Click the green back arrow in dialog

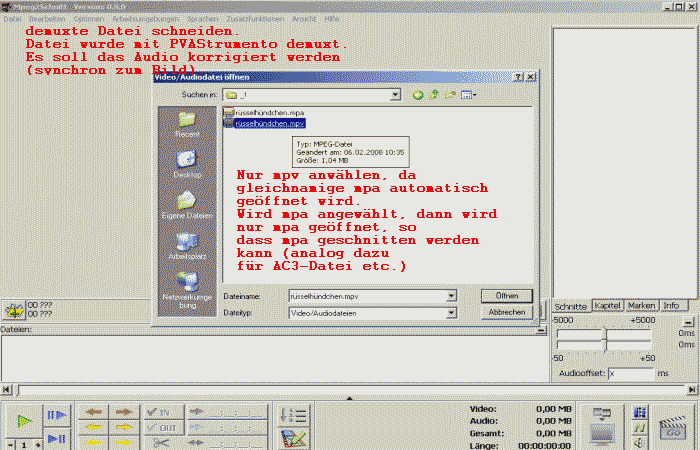(418, 94)
